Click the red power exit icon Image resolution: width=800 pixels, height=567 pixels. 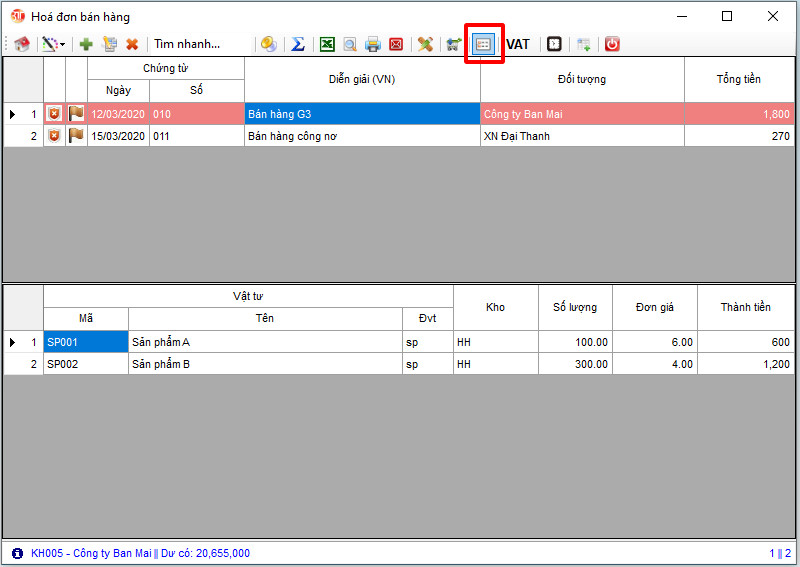[612, 45]
